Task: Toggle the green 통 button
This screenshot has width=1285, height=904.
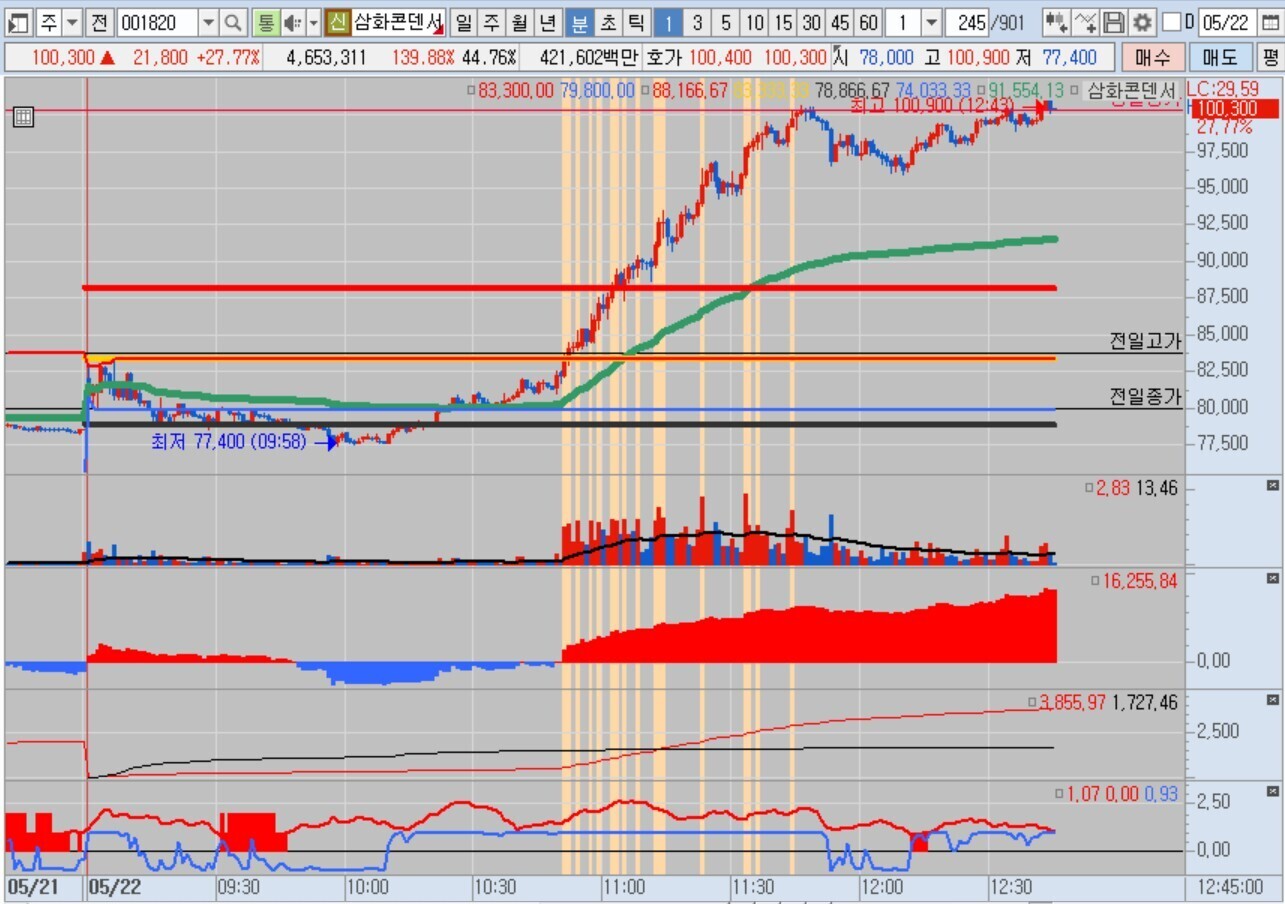Action: (265, 22)
